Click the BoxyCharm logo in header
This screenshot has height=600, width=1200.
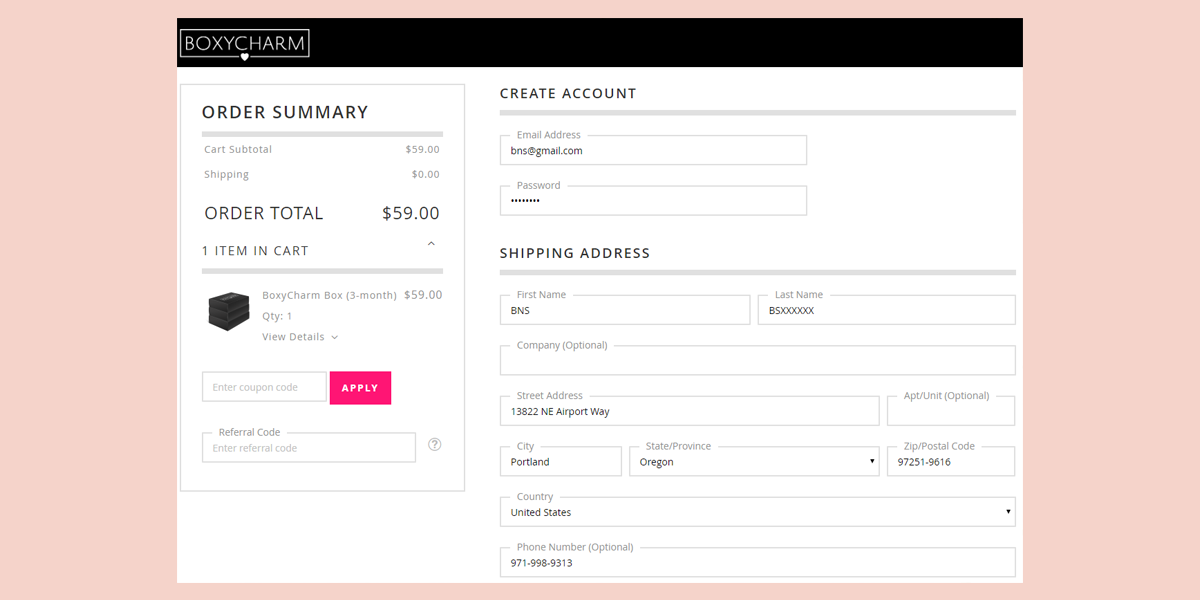pyautogui.click(x=245, y=44)
